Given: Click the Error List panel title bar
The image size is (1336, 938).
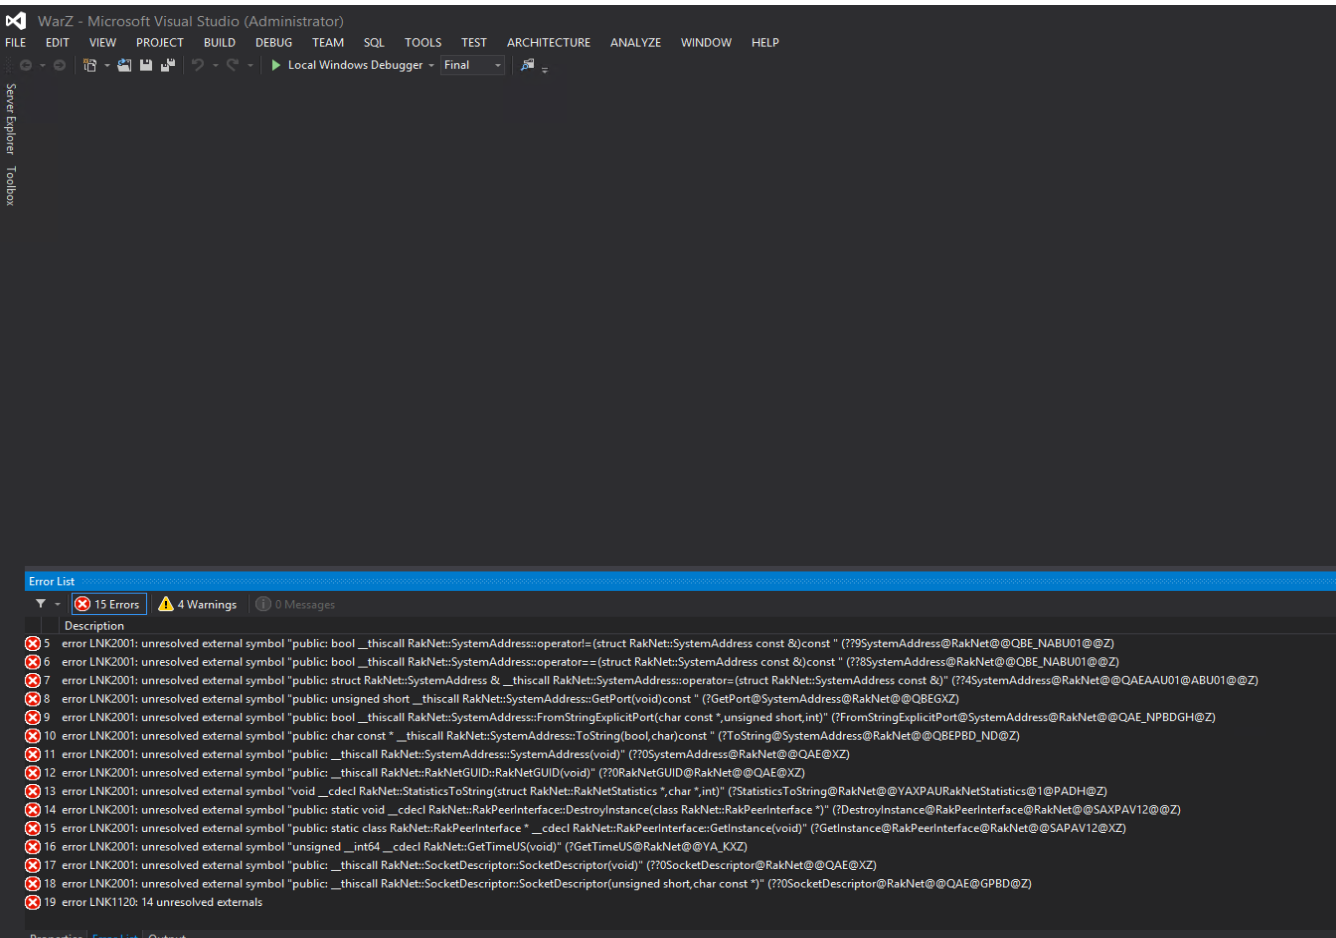Looking at the screenshot, I should 680,581.
